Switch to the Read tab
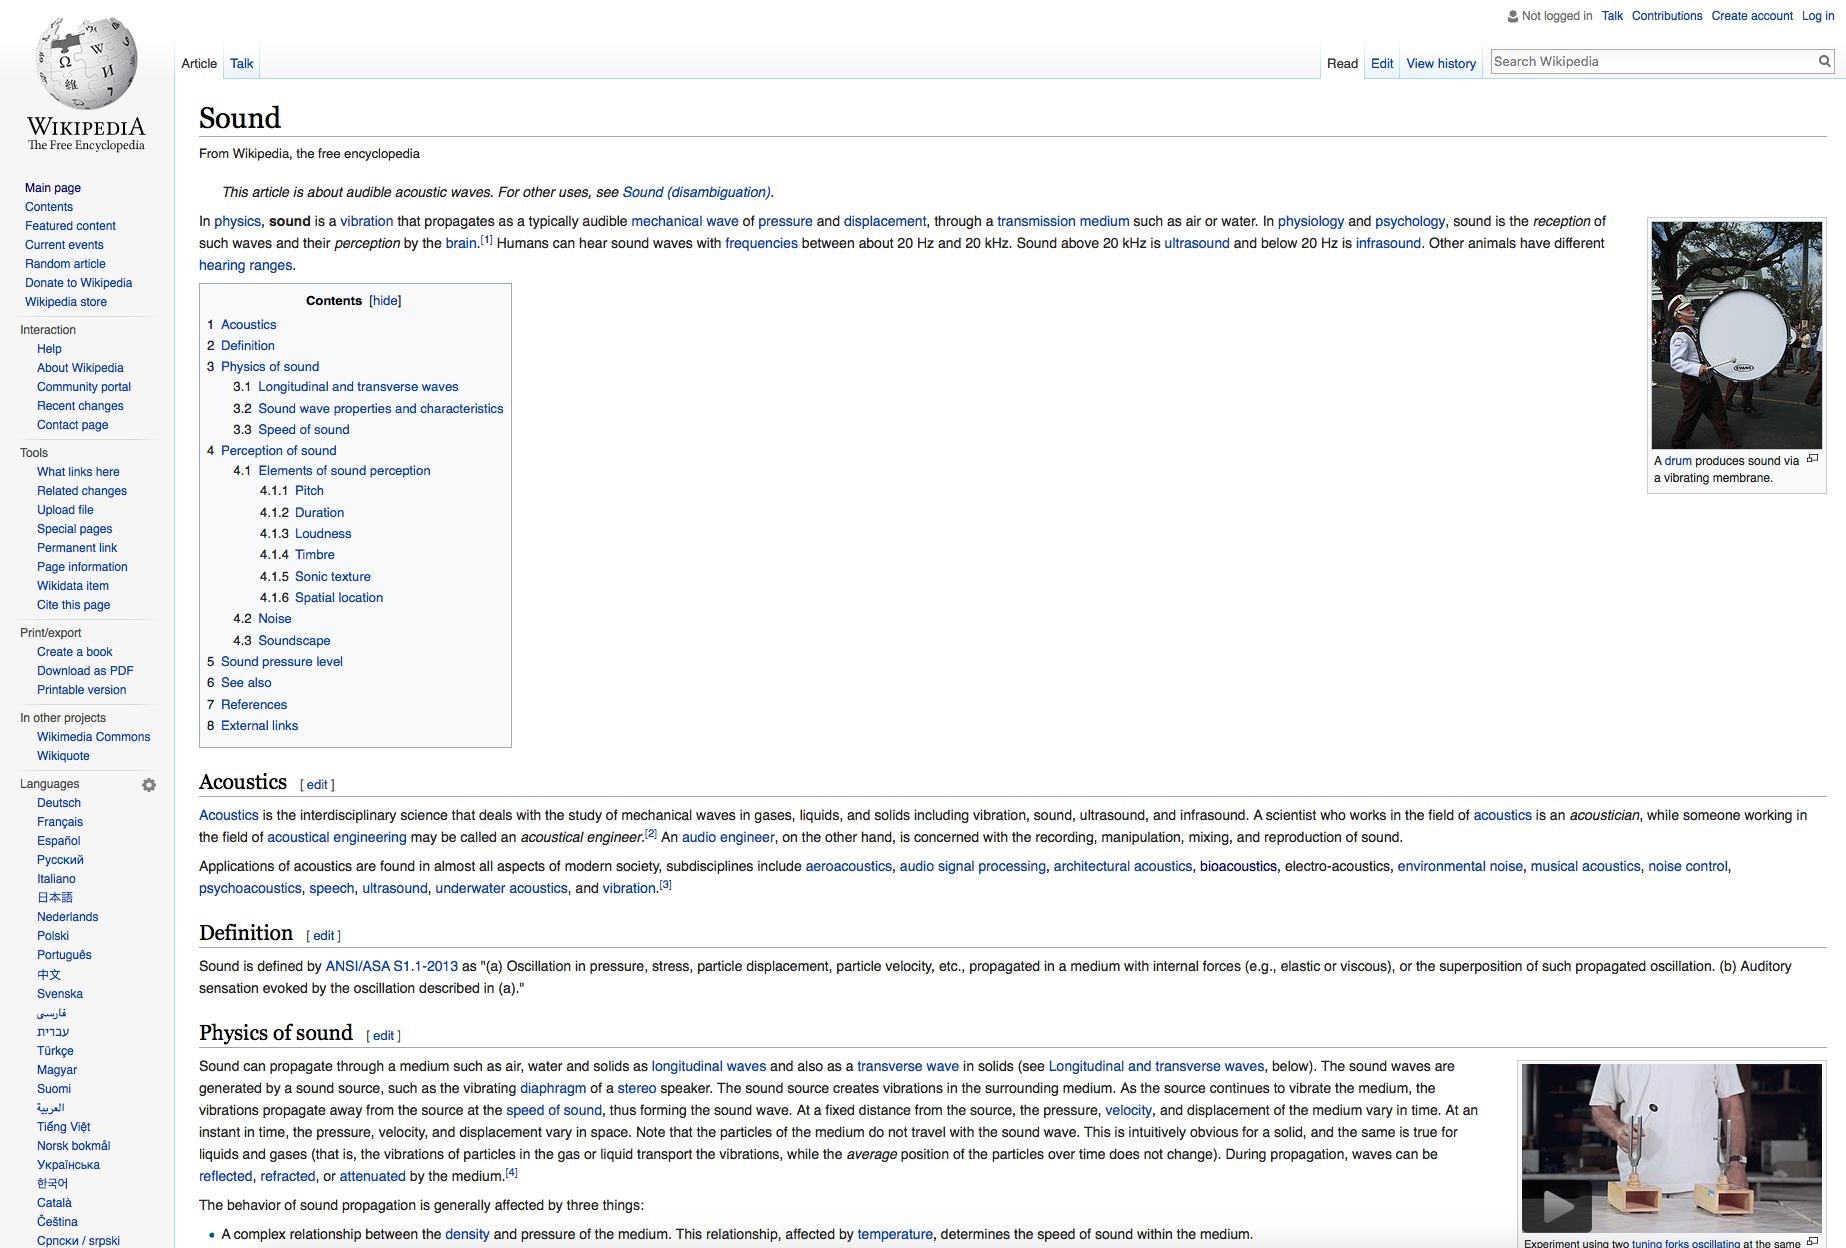The height and width of the screenshot is (1248, 1846). 1342,64
